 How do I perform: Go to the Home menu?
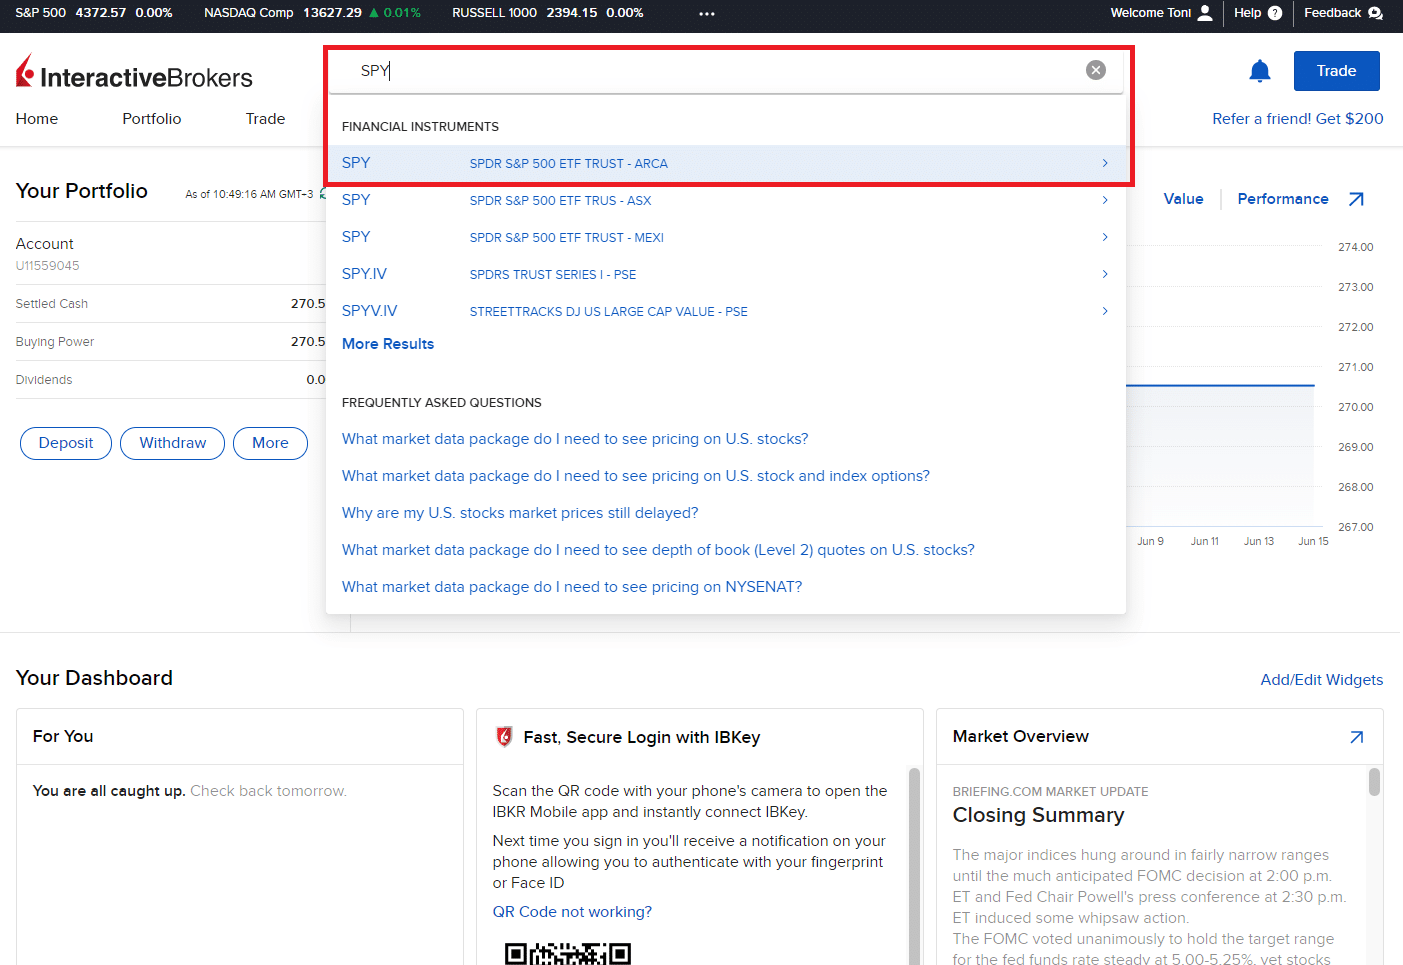point(37,119)
